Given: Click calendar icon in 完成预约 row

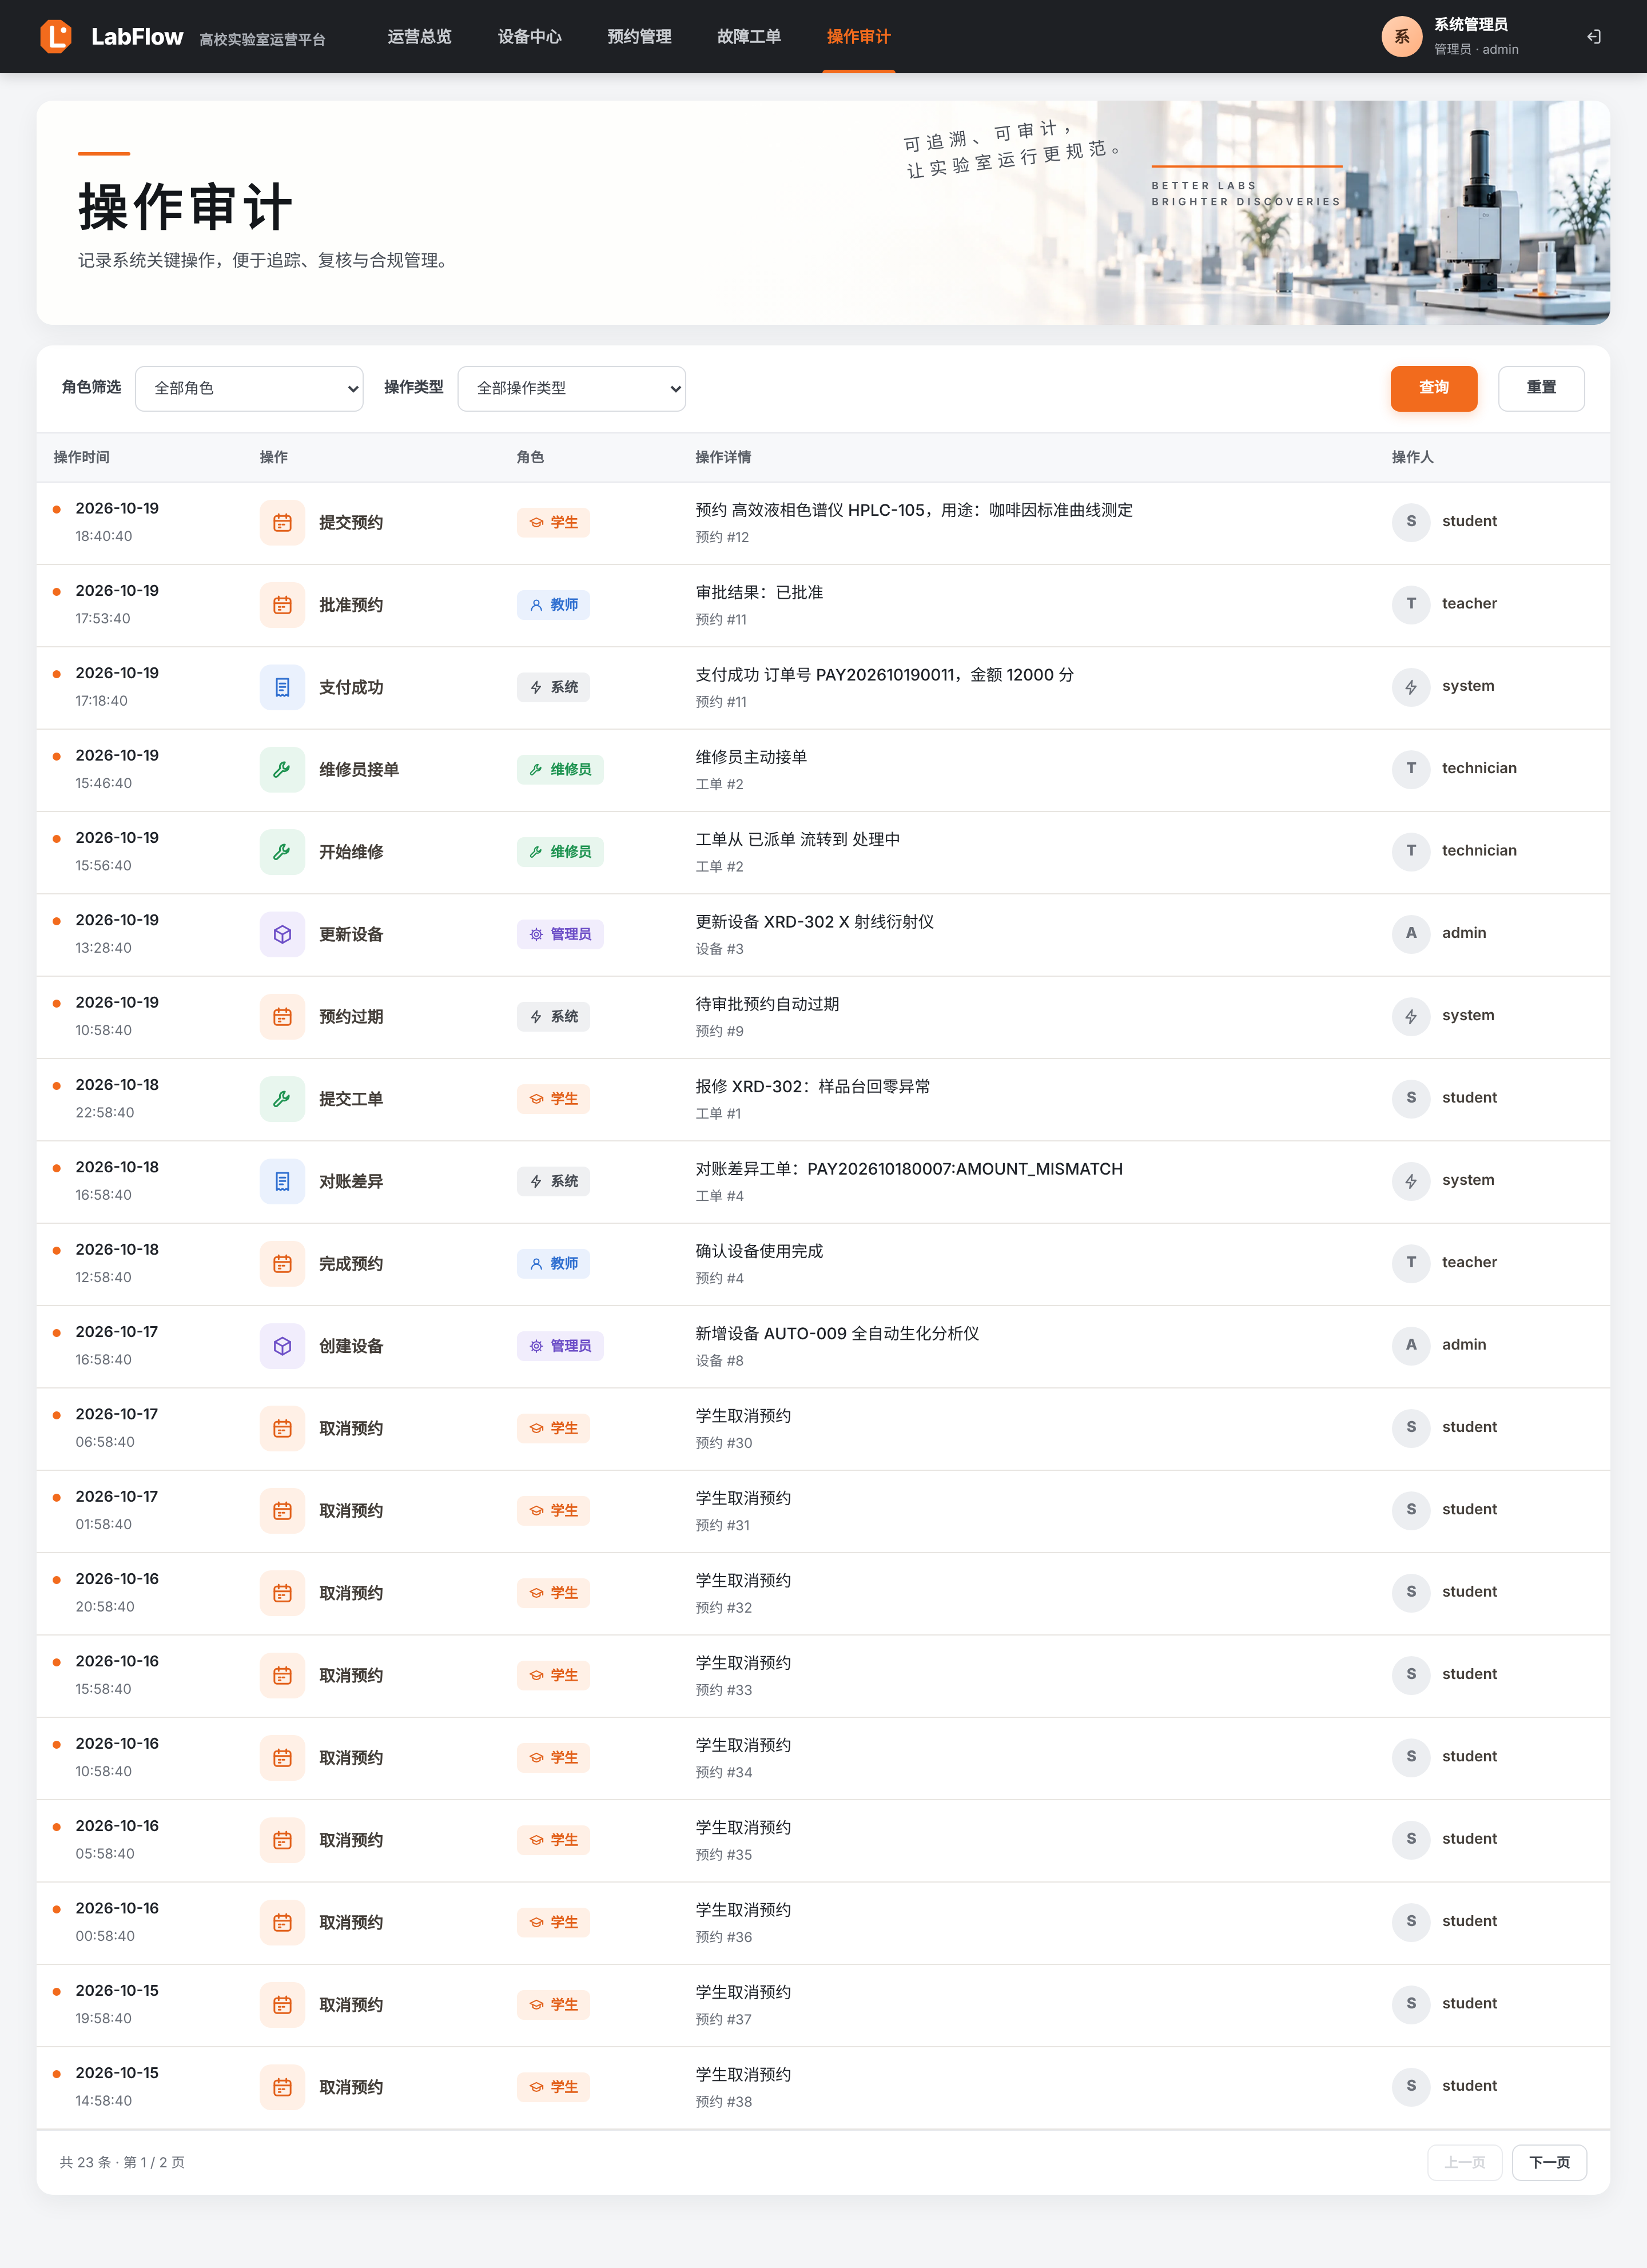Looking at the screenshot, I should [x=282, y=1264].
